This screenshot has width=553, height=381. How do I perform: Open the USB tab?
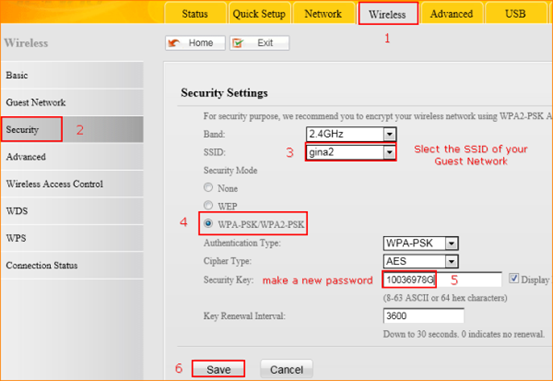coord(516,13)
